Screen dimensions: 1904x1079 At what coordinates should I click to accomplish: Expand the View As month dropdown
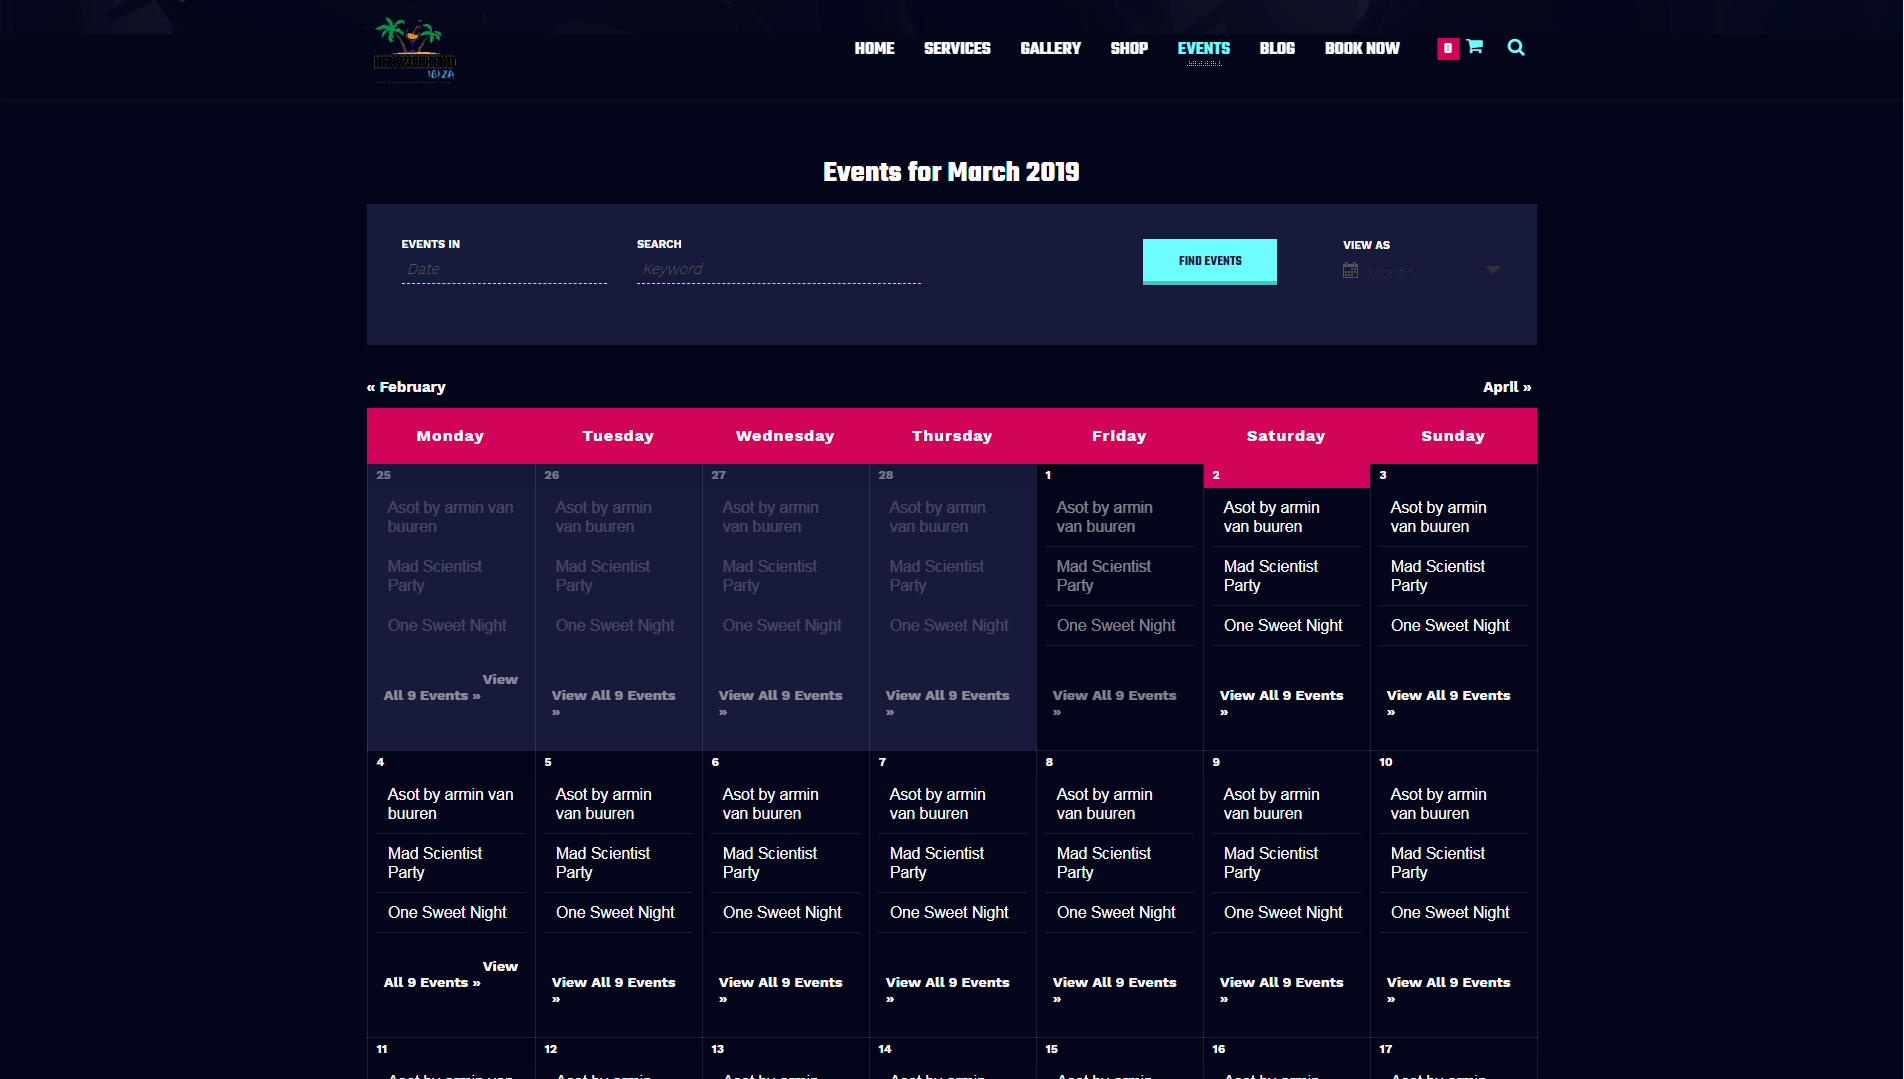pos(1422,271)
